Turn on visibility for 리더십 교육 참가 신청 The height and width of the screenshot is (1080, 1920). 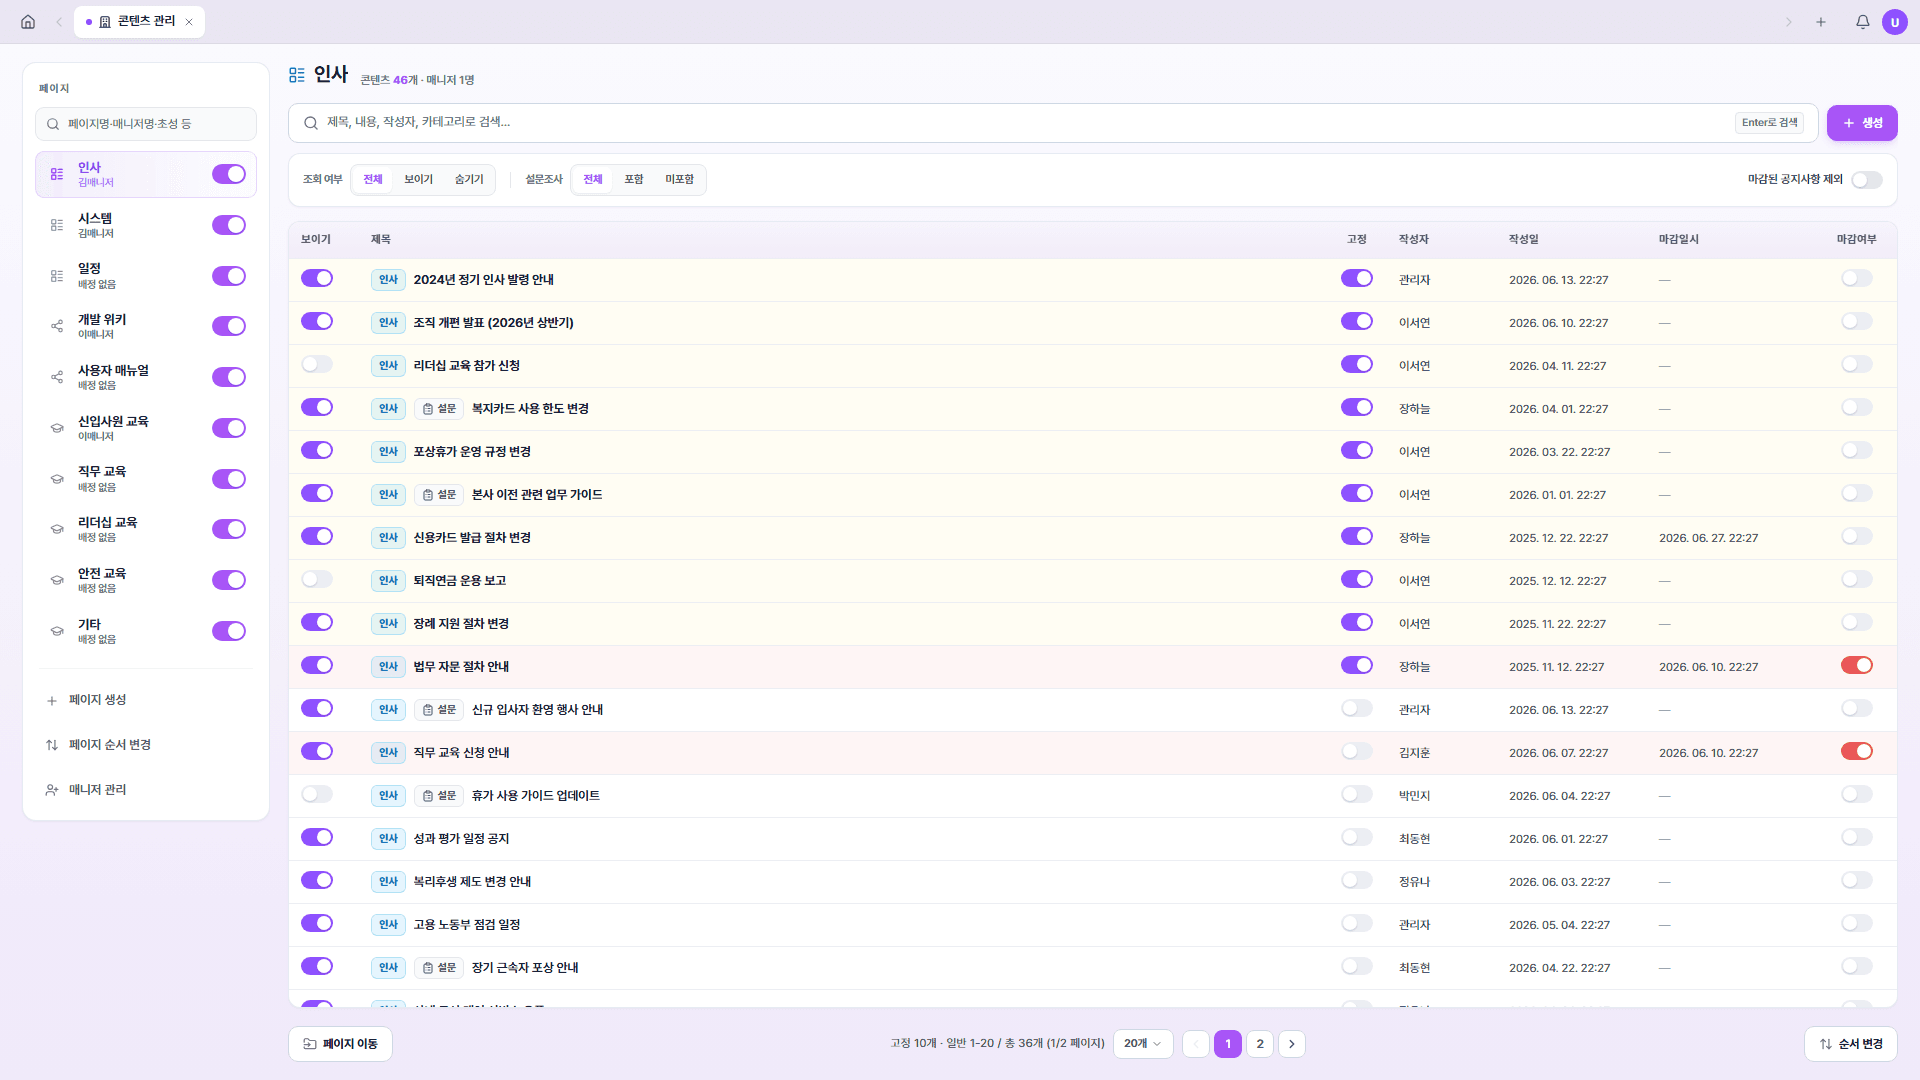pos(317,365)
